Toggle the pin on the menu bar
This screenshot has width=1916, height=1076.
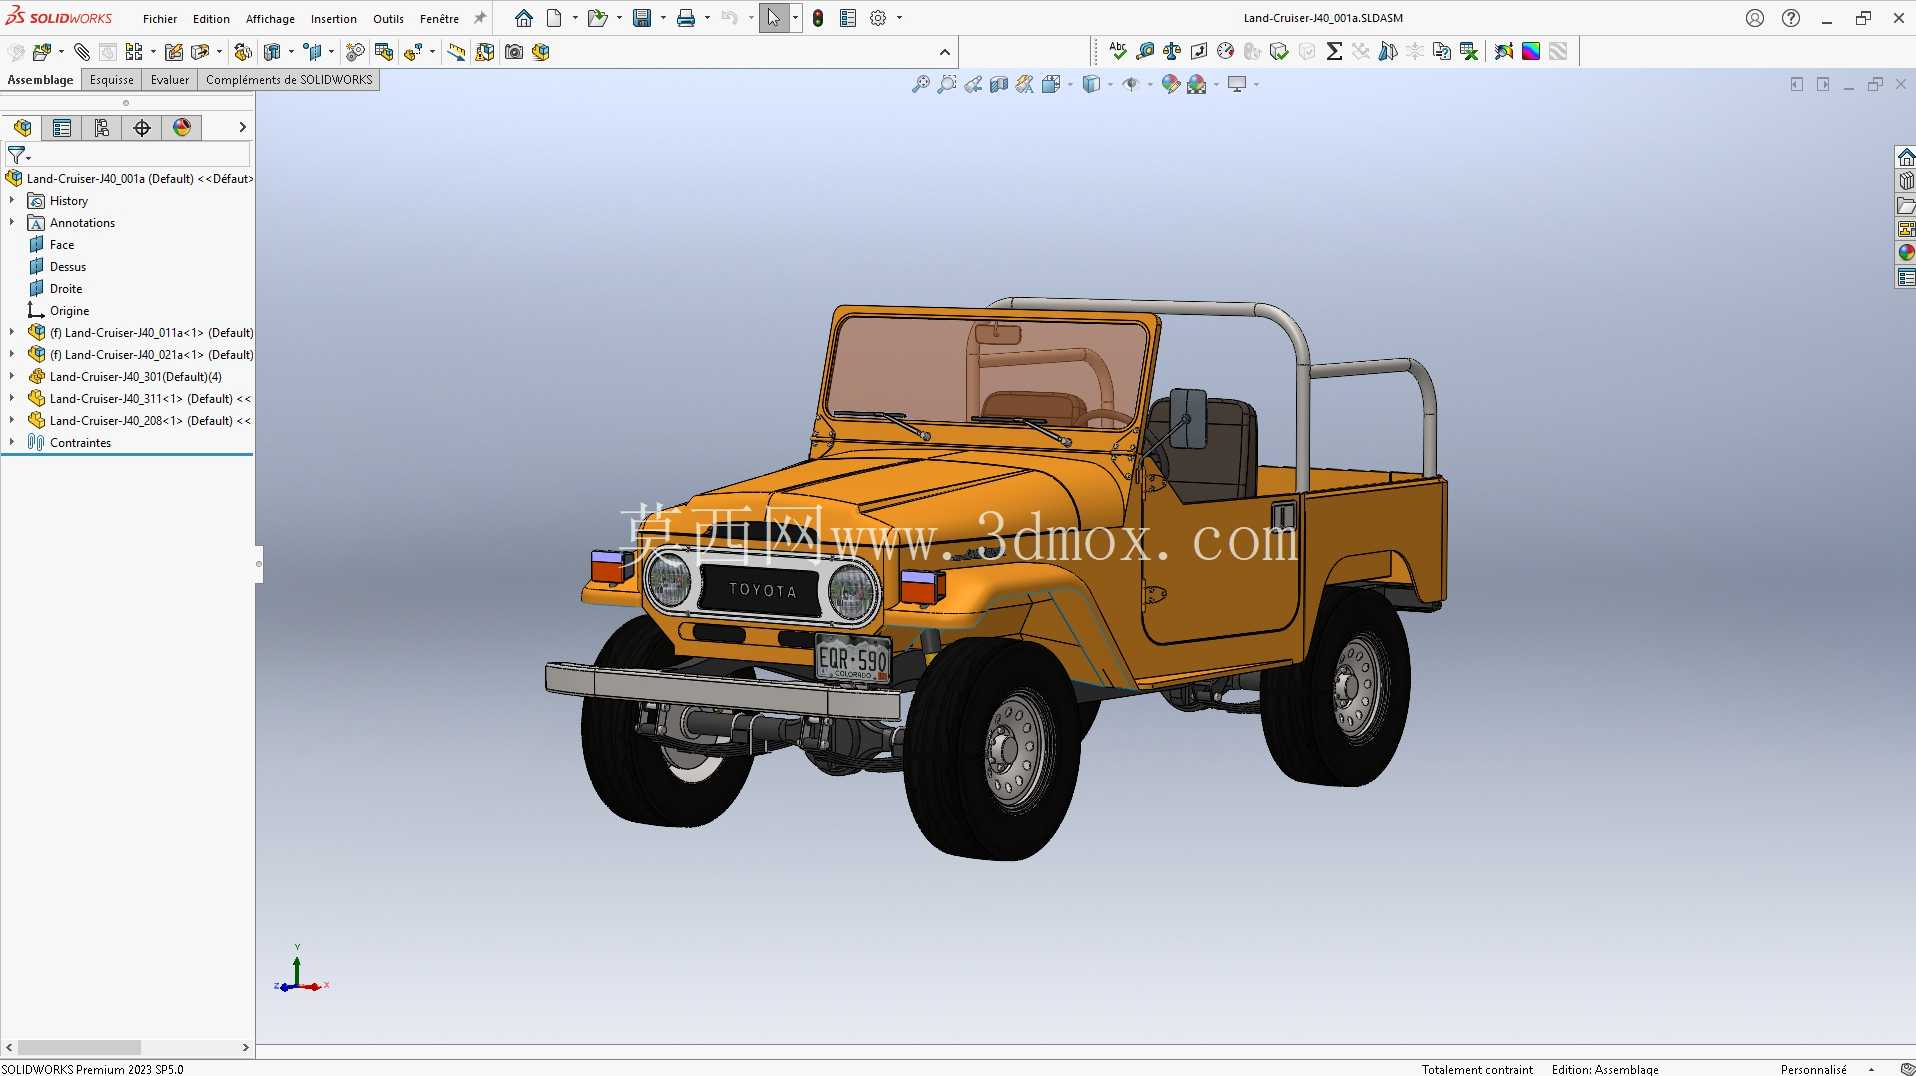coord(480,18)
